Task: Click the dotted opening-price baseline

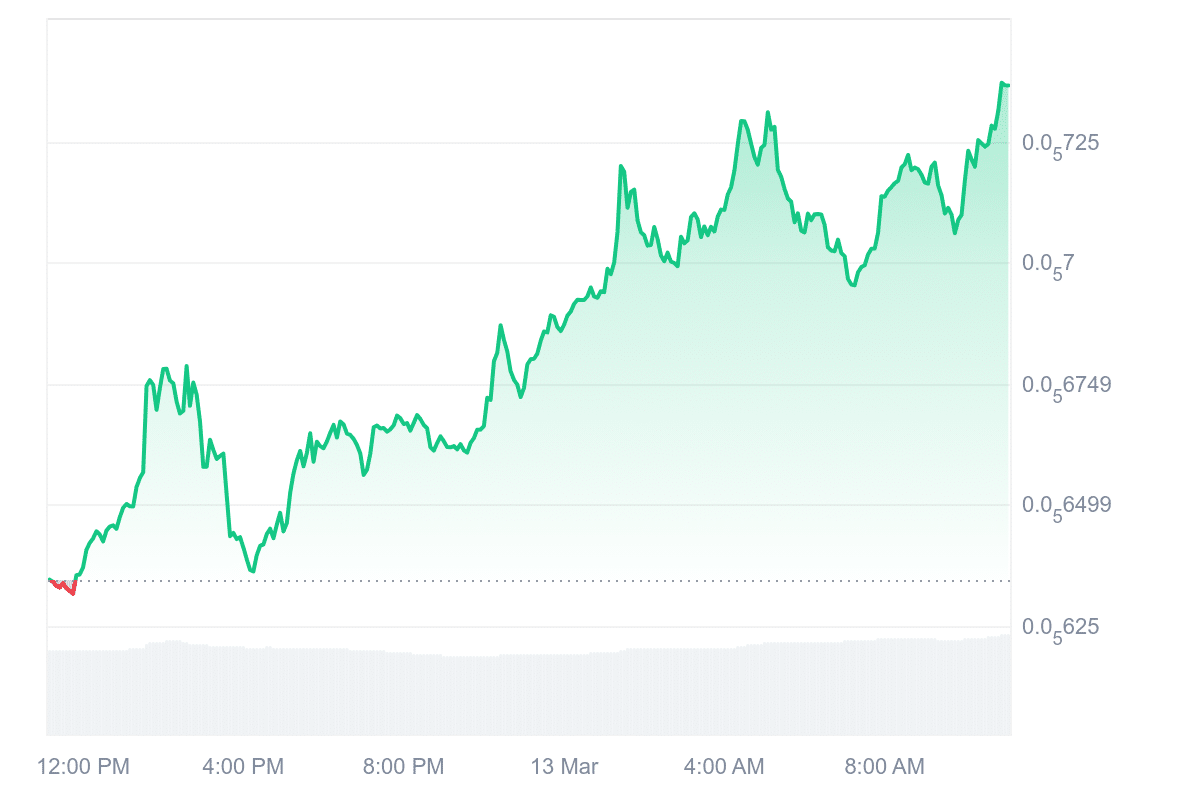Action: (500, 580)
